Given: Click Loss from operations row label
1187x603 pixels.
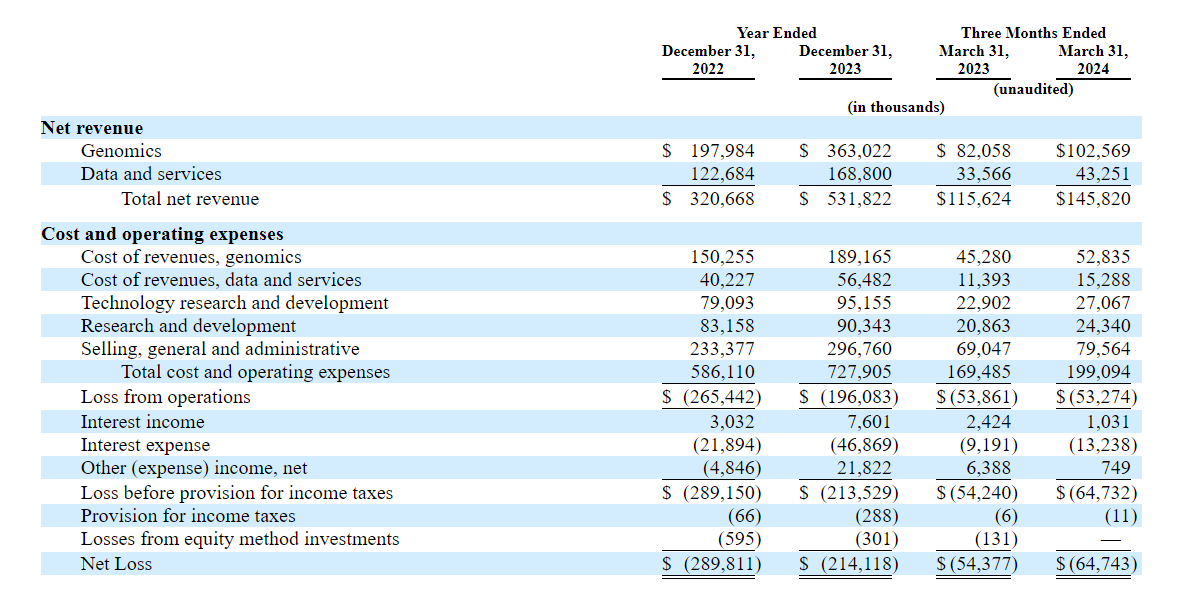Looking at the screenshot, I should (x=166, y=397).
